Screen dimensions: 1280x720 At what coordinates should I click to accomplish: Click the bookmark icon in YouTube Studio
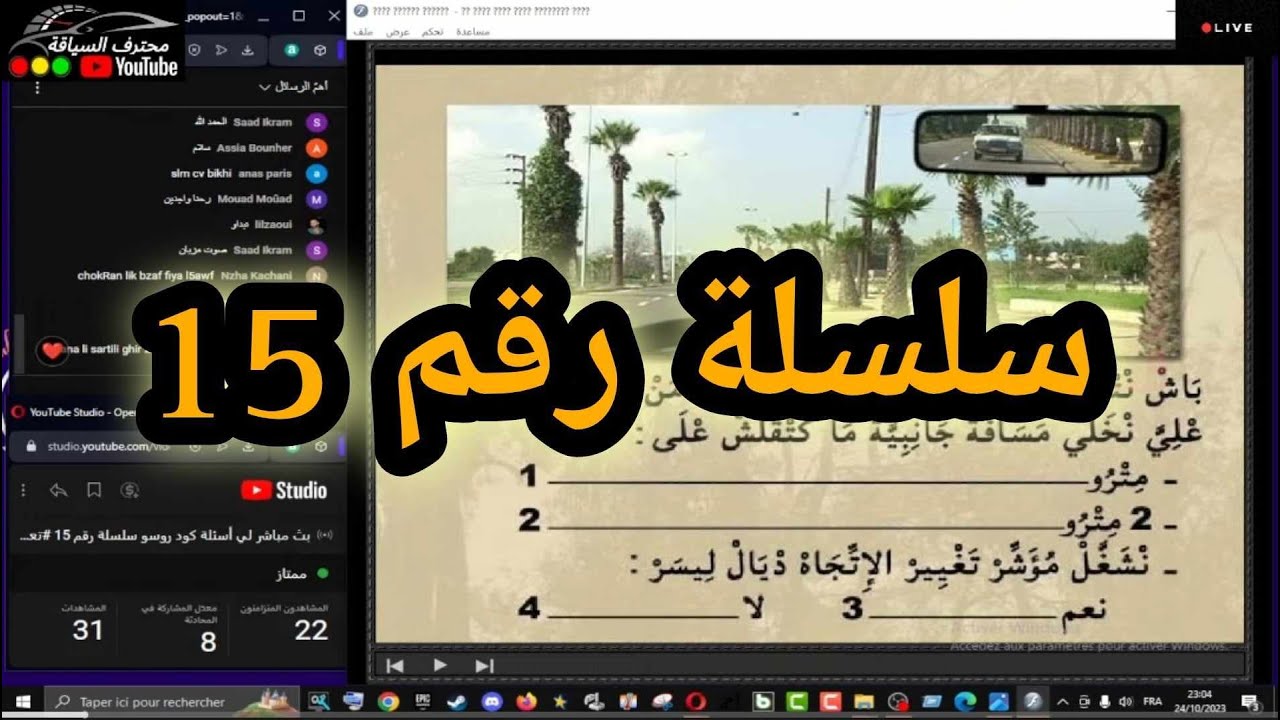94,490
